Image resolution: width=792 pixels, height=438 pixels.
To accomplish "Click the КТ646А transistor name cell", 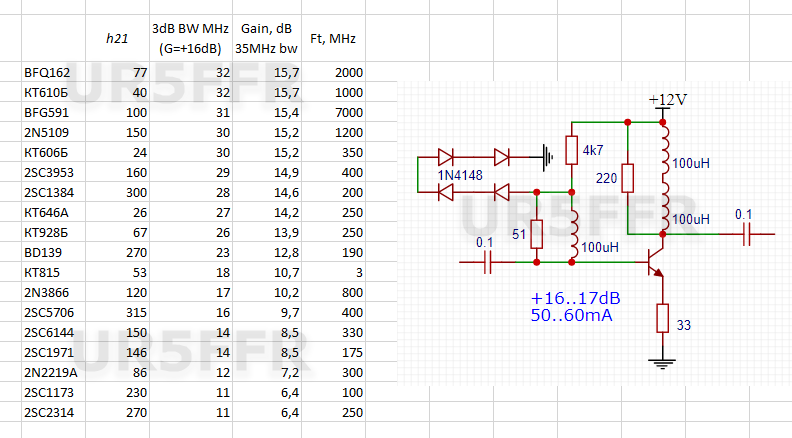I will [54, 212].
